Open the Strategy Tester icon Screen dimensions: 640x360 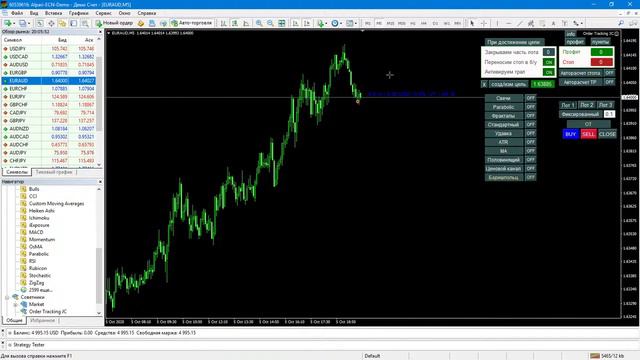(x=84, y=23)
